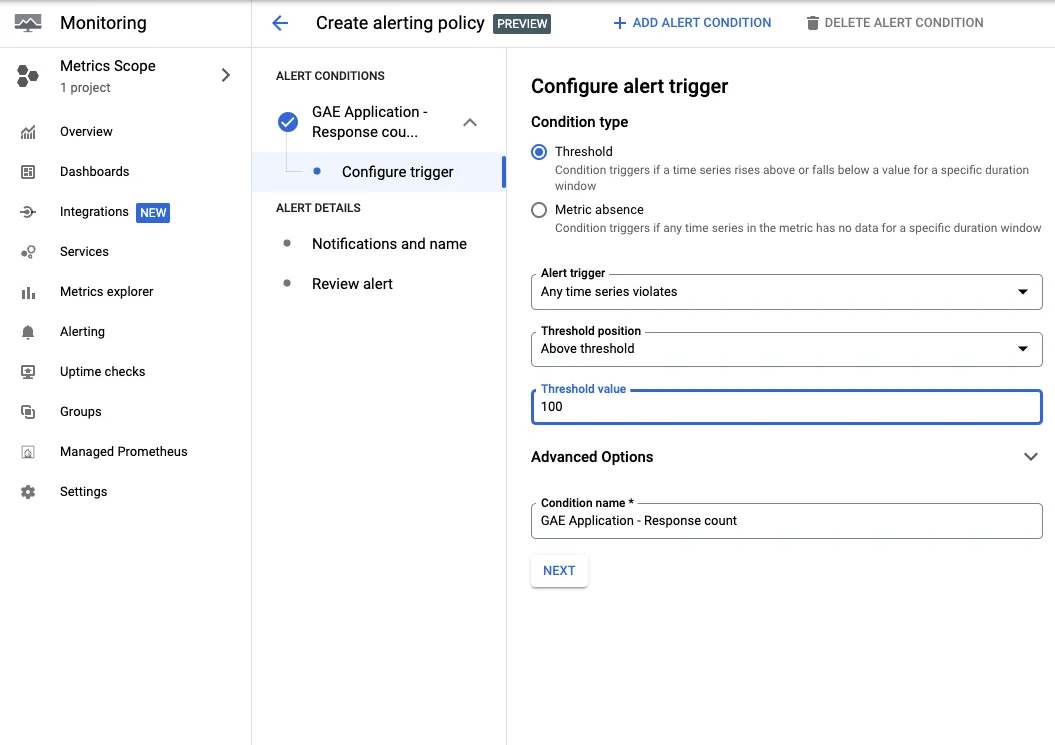Image resolution: width=1055 pixels, height=745 pixels.
Task: Click the back arrow on Create alerting policy
Action: click(279, 22)
